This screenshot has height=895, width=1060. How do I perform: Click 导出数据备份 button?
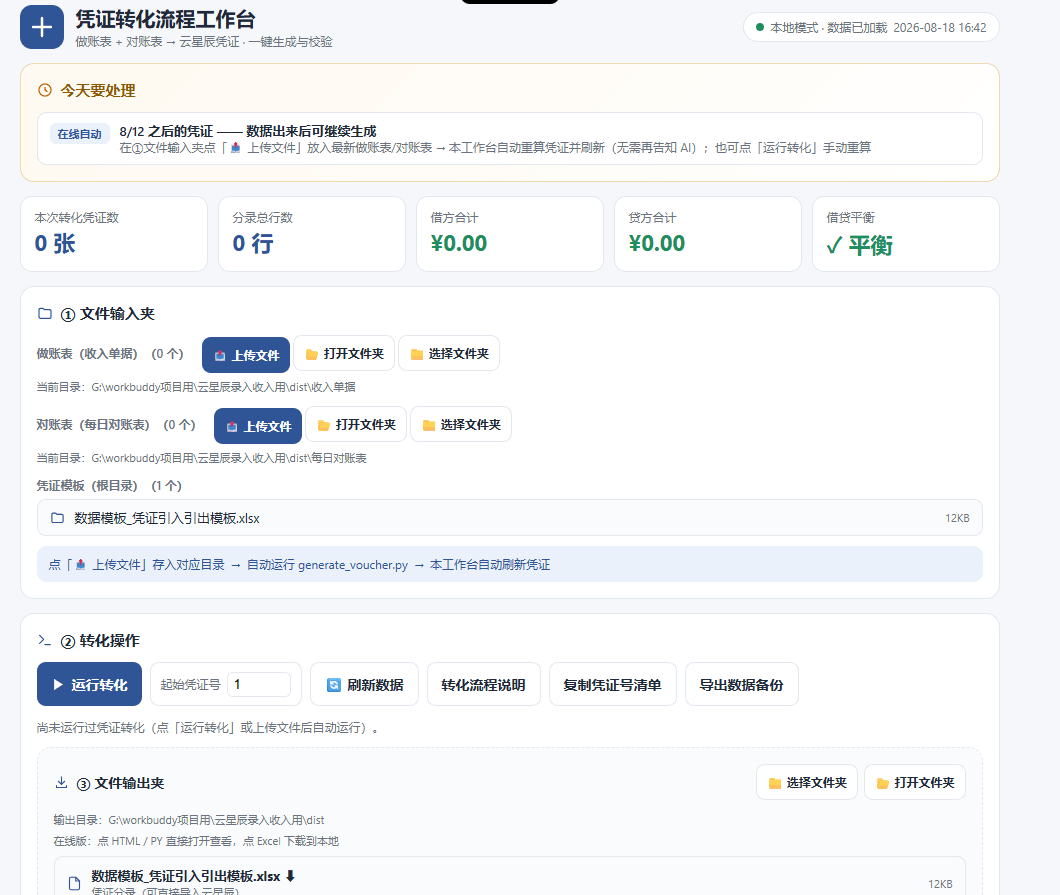pyautogui.click(x=742, y=684)
